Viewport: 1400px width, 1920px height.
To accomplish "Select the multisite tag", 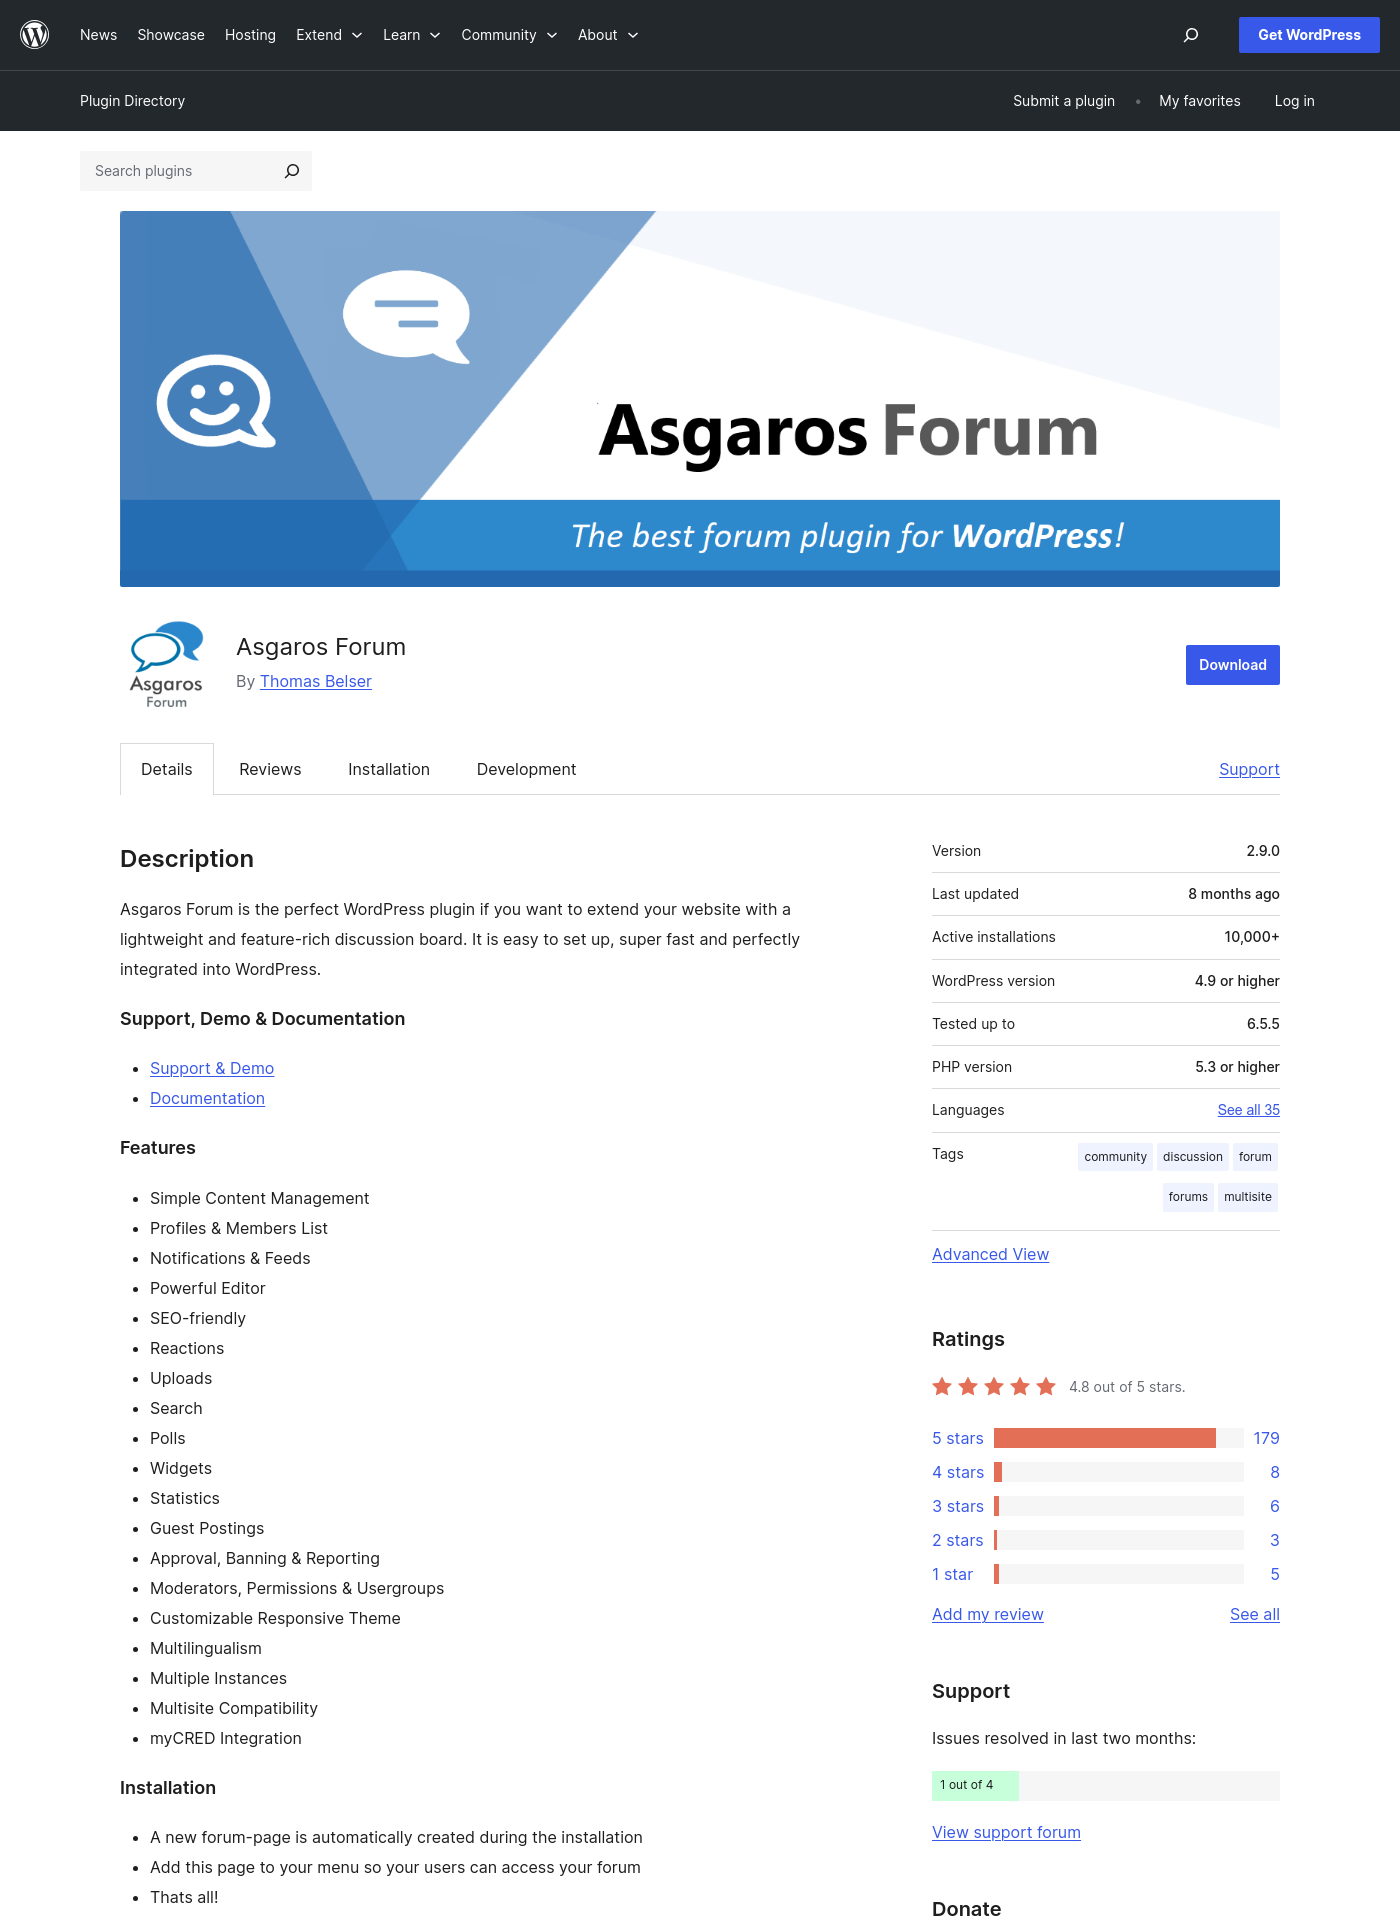I will [1248, 1197].
